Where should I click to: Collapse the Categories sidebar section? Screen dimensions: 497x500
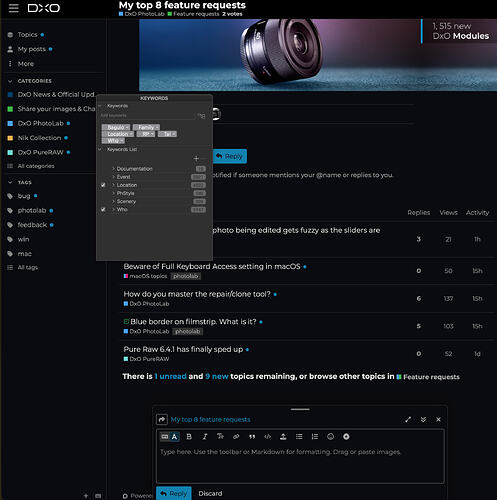[10, 81]
